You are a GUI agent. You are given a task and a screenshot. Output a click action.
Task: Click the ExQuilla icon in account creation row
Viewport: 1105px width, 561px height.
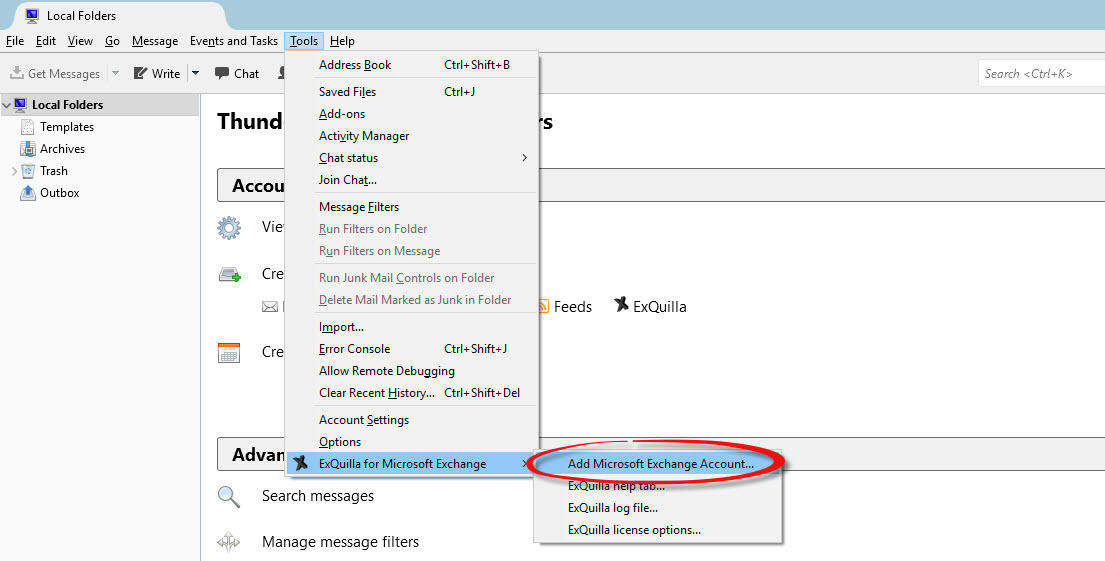tap(621, 306)
